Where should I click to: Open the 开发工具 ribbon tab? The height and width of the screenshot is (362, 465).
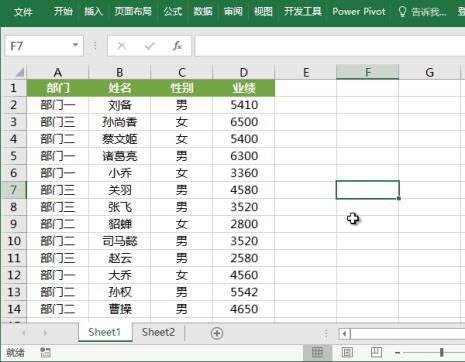coord(303,12)
